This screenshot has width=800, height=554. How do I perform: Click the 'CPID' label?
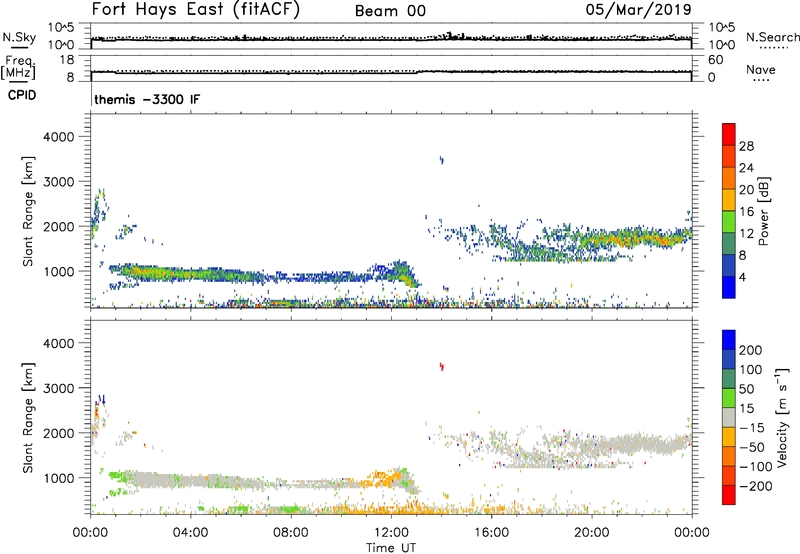click(22, 95)
